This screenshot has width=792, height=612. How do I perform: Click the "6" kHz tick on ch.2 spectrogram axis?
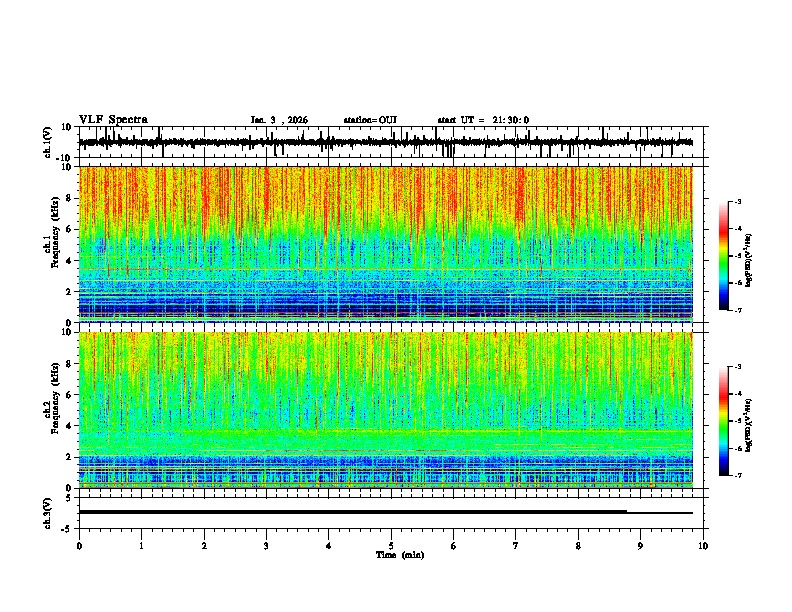(70, 395)
